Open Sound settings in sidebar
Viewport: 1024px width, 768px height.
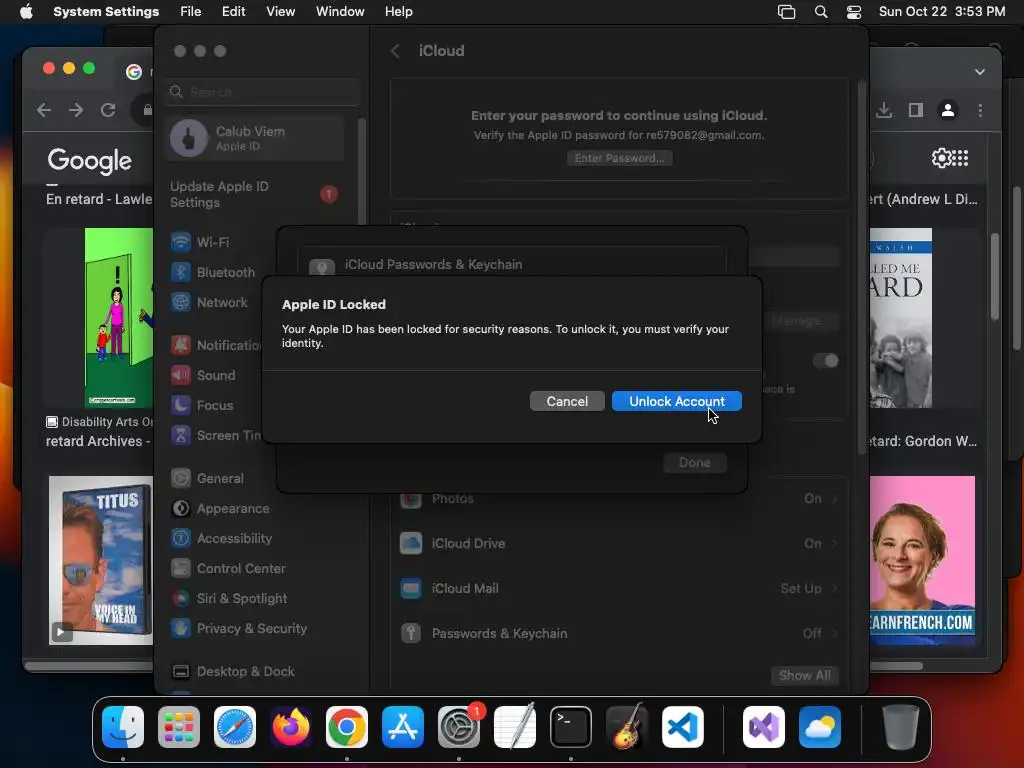click(216, 376)
